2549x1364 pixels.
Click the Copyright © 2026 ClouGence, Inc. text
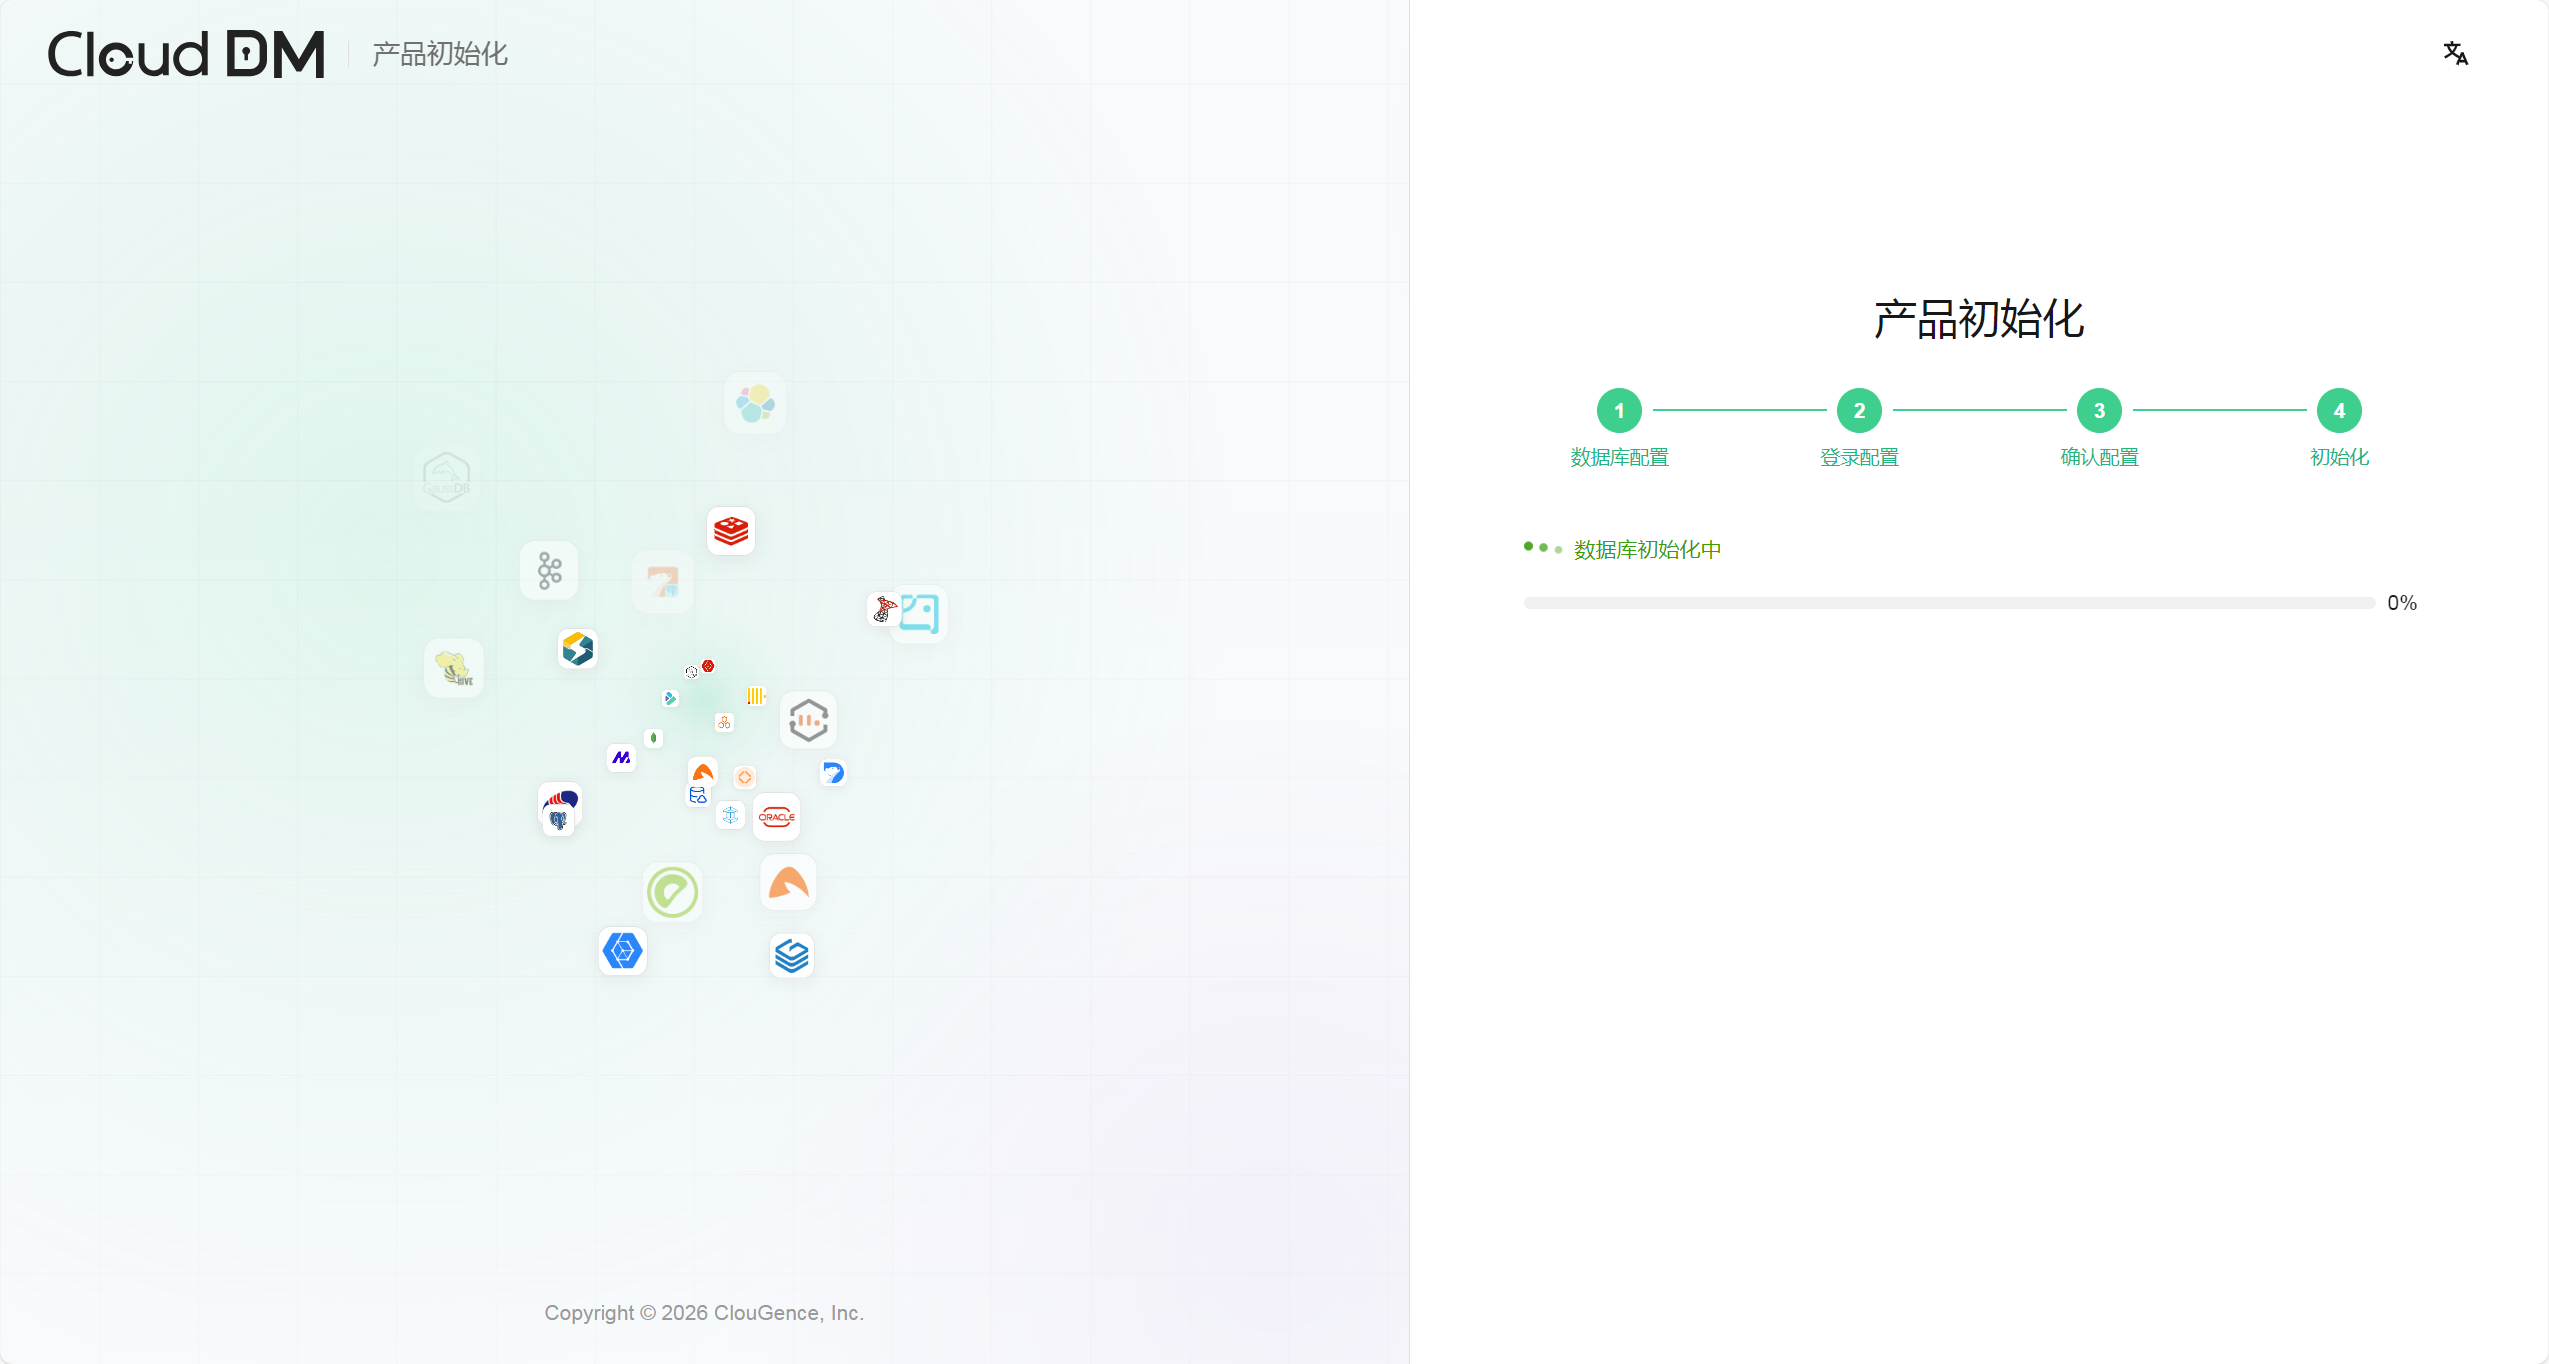(x=704, y=1313)
